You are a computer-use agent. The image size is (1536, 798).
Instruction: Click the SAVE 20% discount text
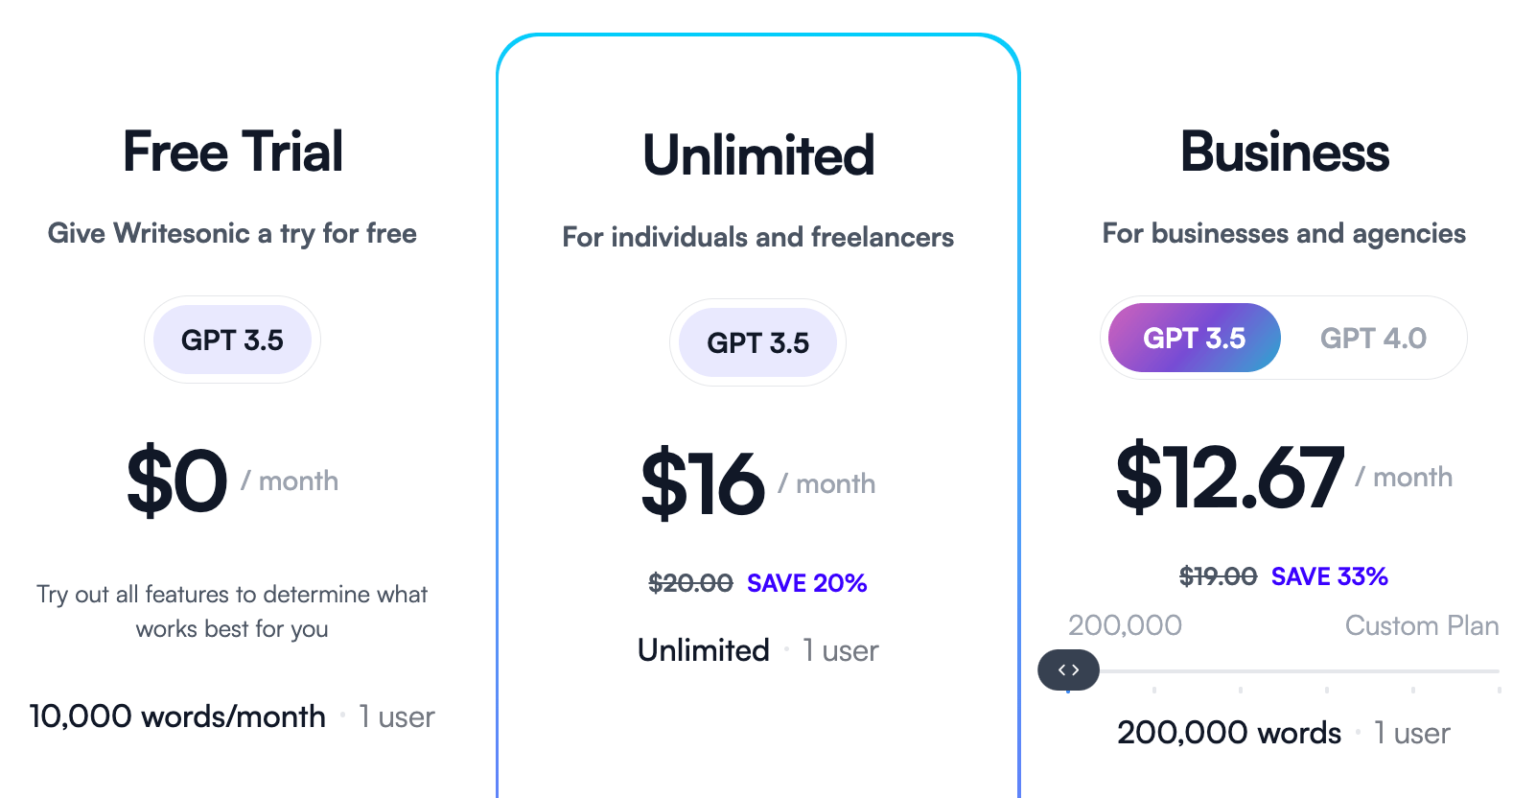pos(807,583)
